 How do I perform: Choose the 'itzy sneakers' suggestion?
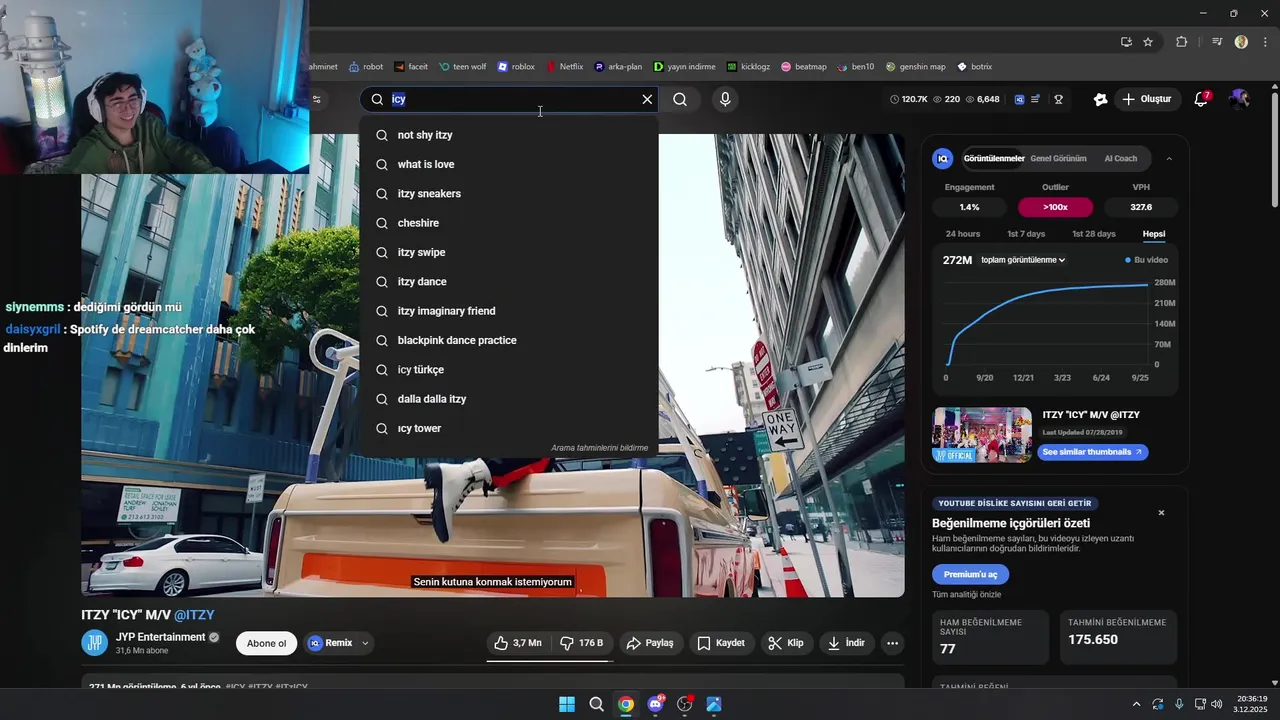pyautogui.click(x=509, y=194)
